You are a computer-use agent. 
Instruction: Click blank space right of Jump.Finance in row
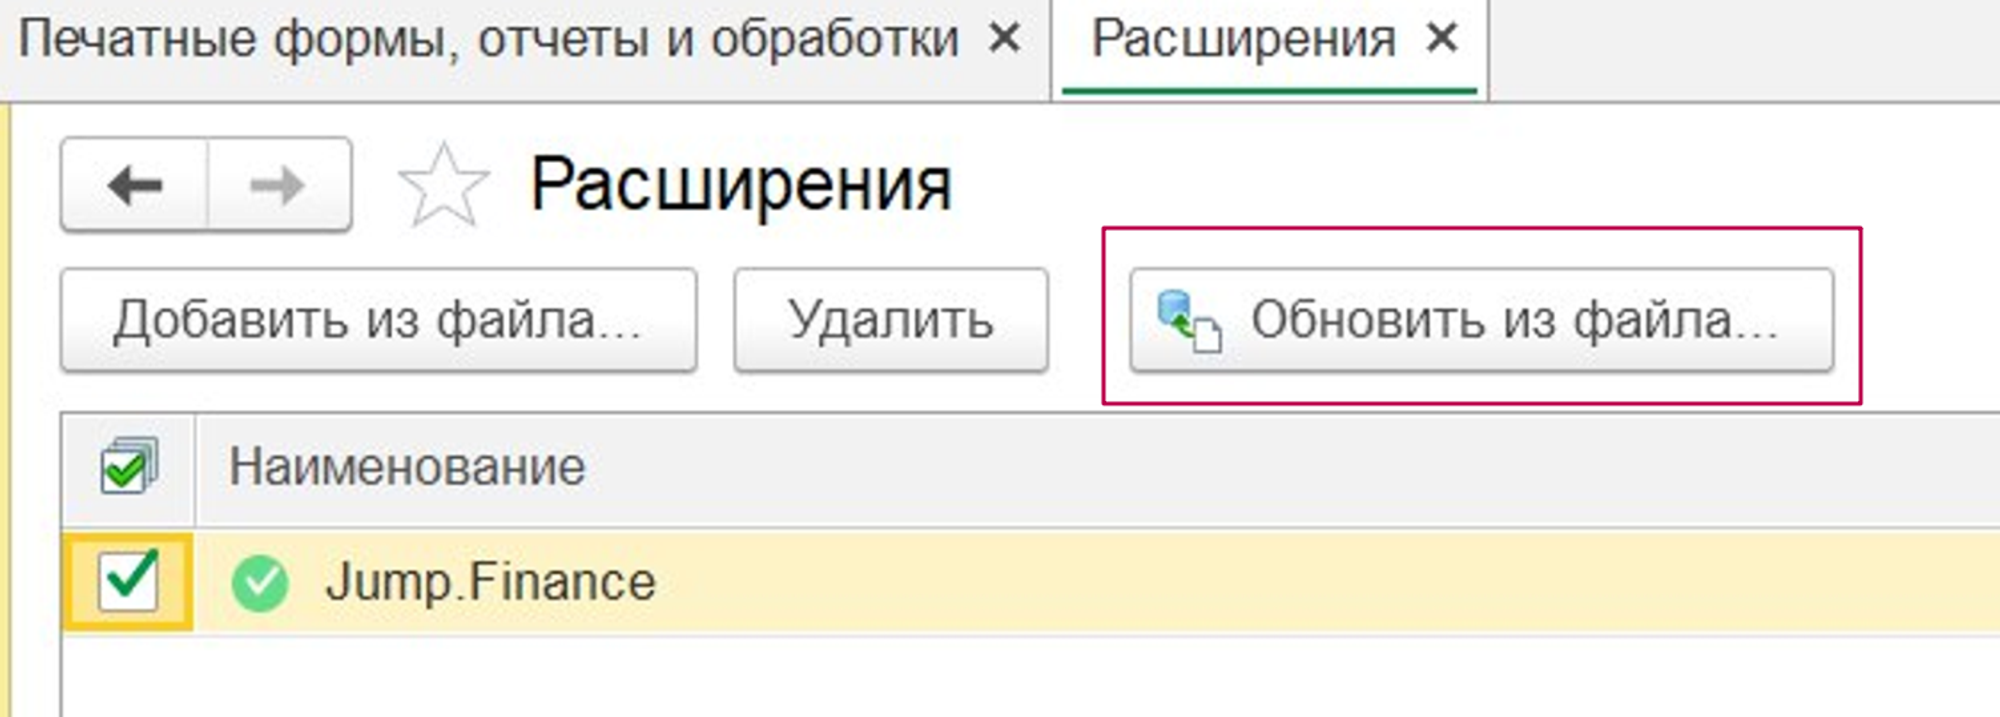[x=1300, y=583]
